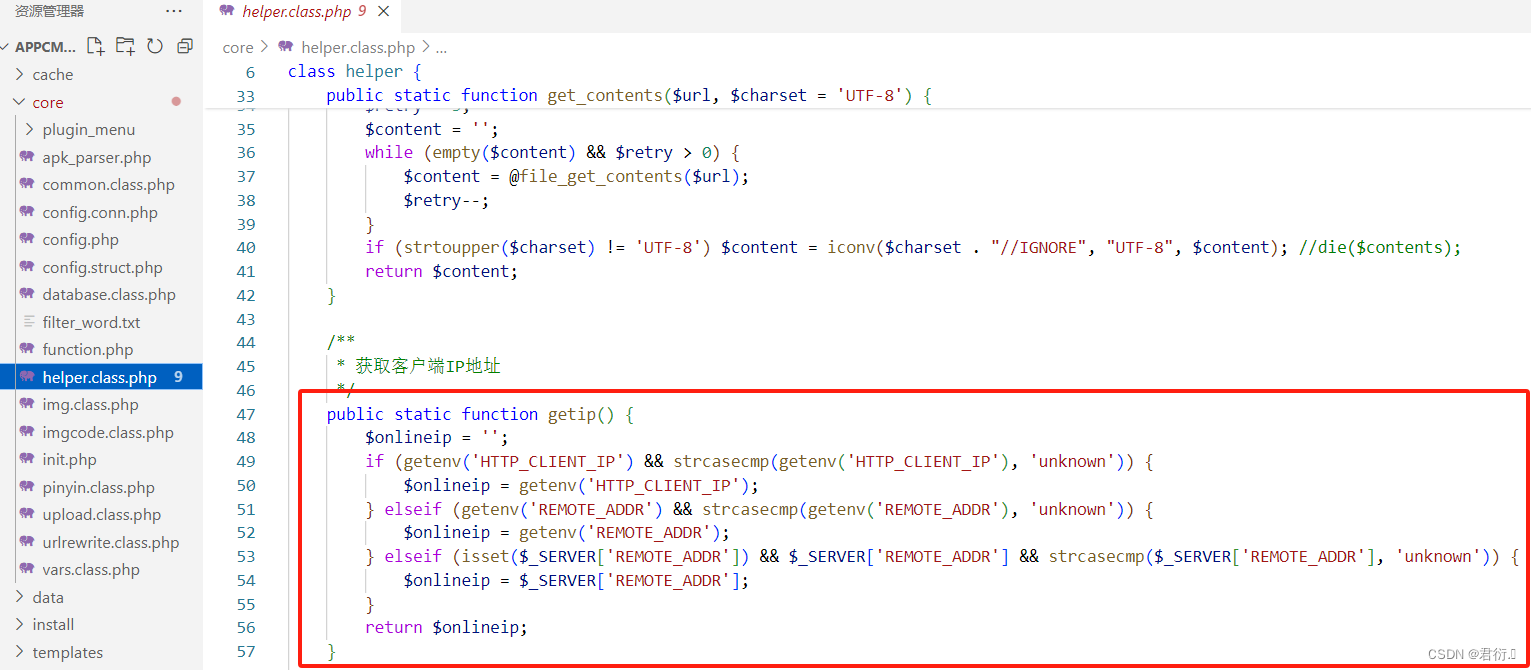Collapse the APPCMS project root

(x=40, y=46)
